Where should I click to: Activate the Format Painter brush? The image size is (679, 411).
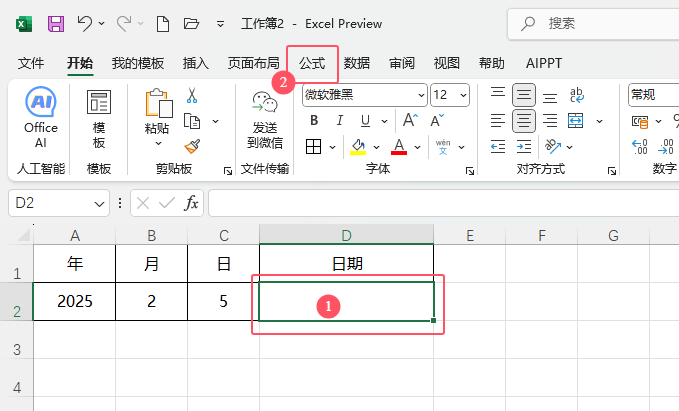(x=192, y=146)
